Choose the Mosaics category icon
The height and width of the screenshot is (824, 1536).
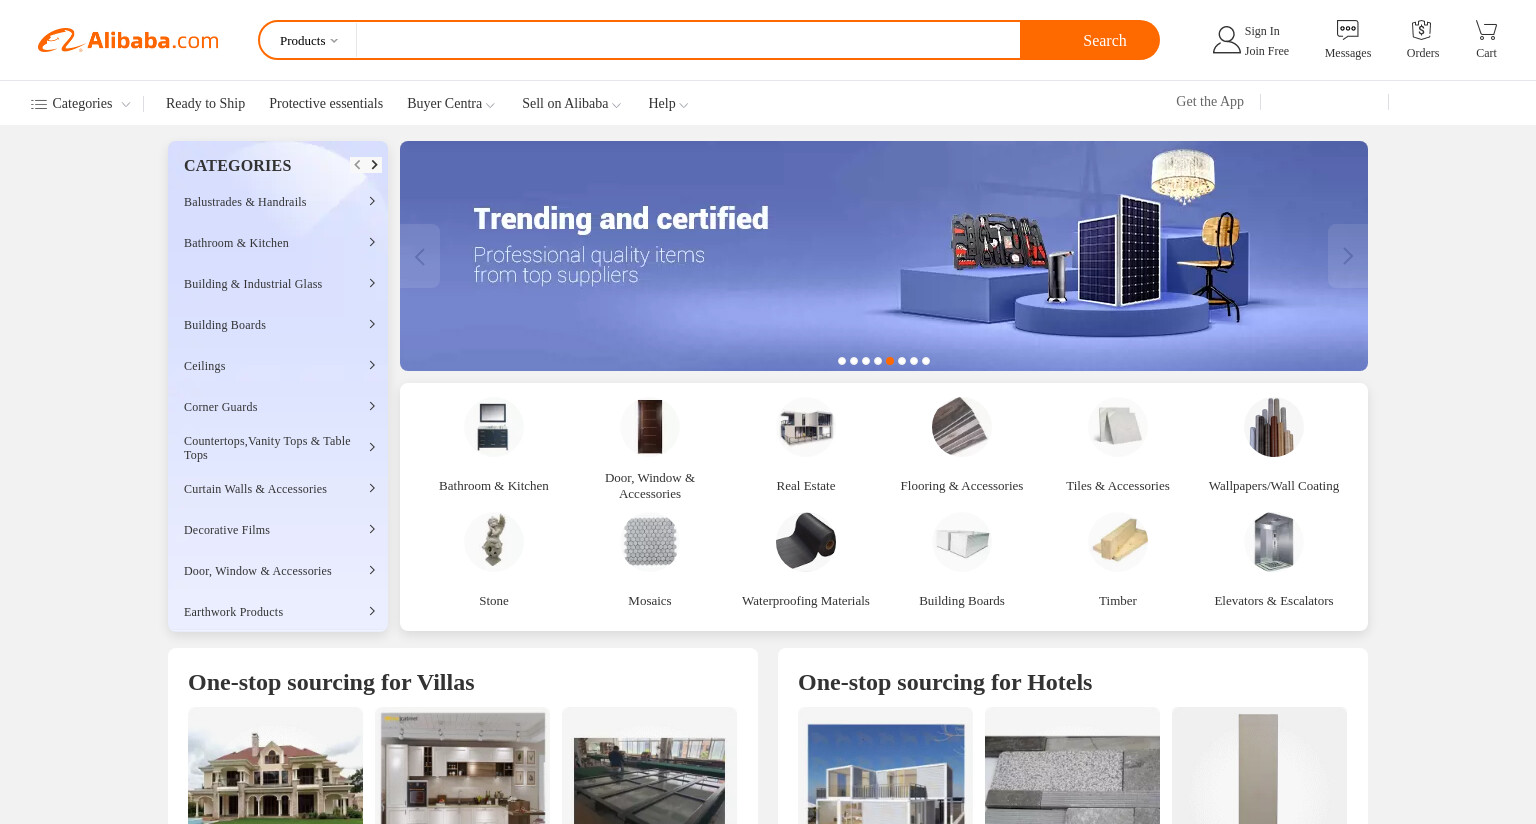click(x=650, y=542)
